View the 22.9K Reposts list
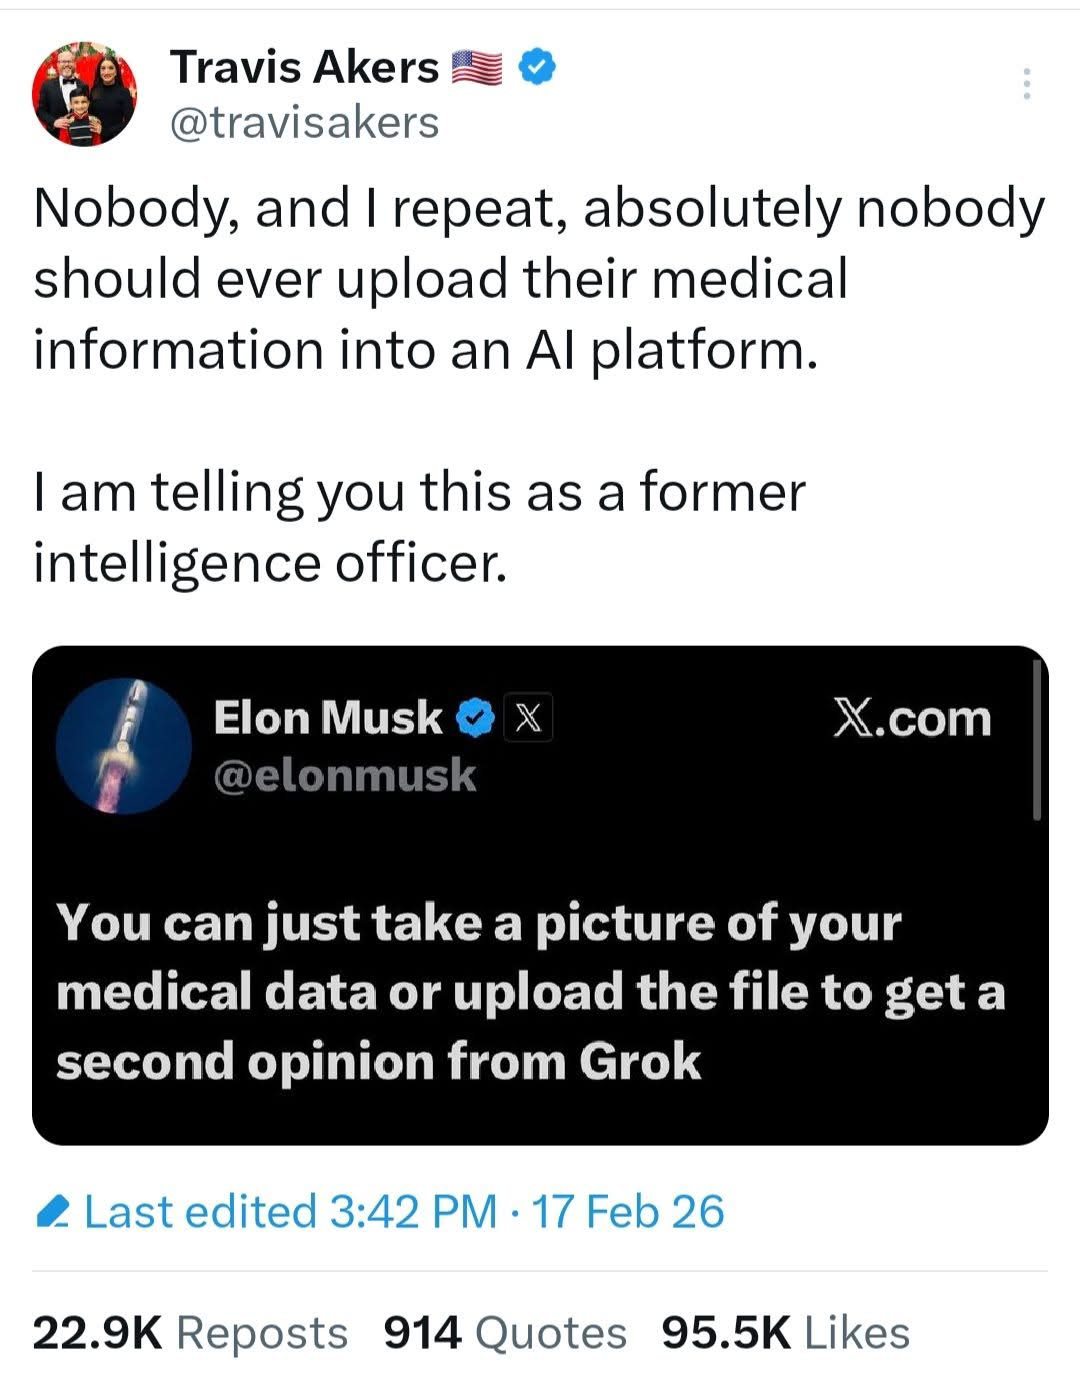Screen dimensions: 1080x1373 click(x=190, y=1333)
